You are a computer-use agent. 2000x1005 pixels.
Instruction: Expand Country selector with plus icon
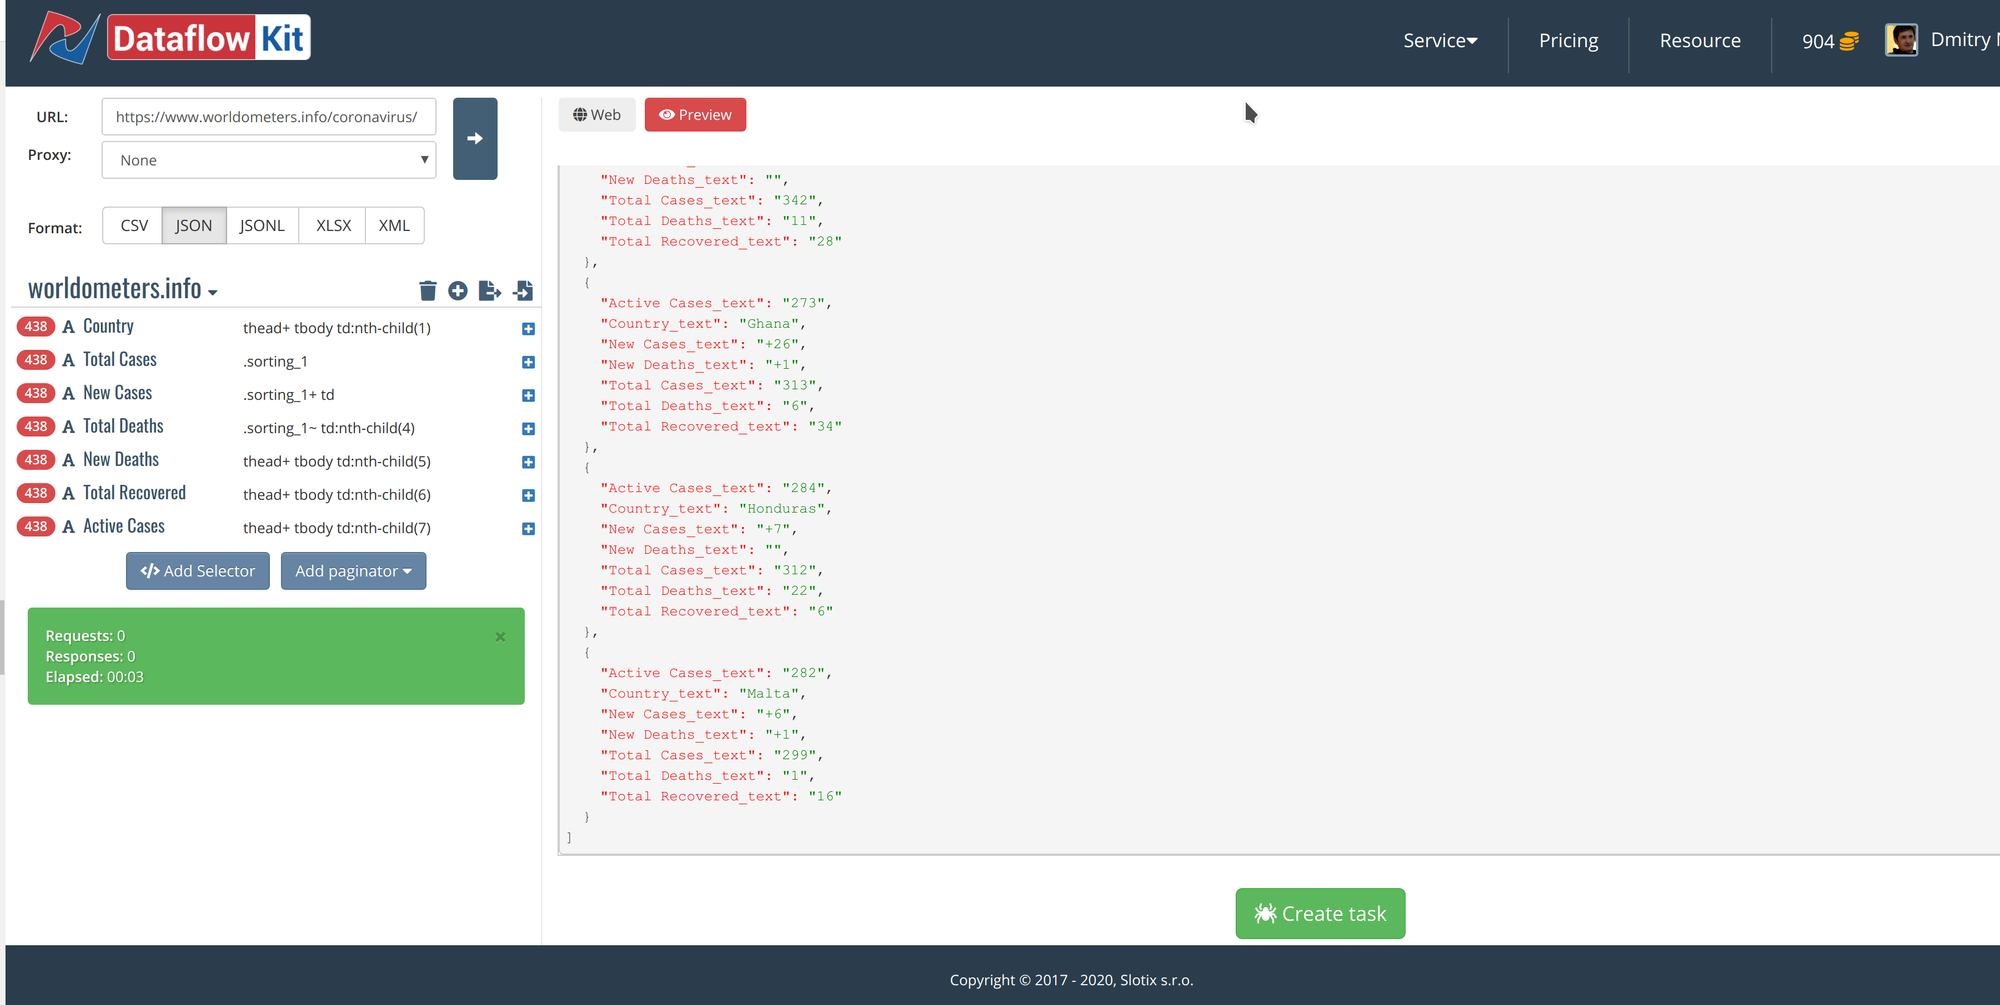coord(528,329)
